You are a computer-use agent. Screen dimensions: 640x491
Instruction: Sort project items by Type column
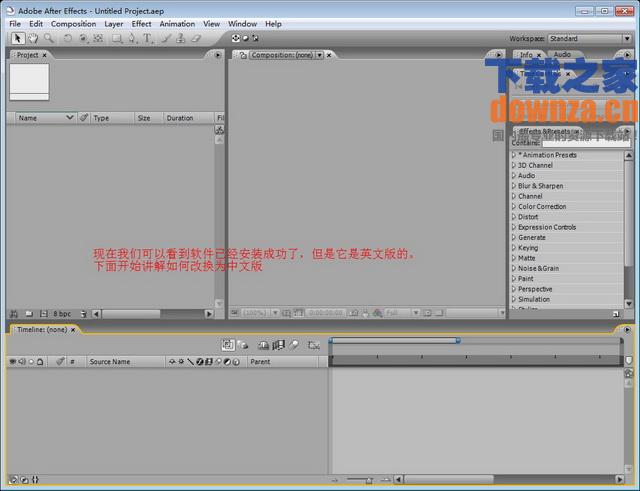tap(112, 118)
